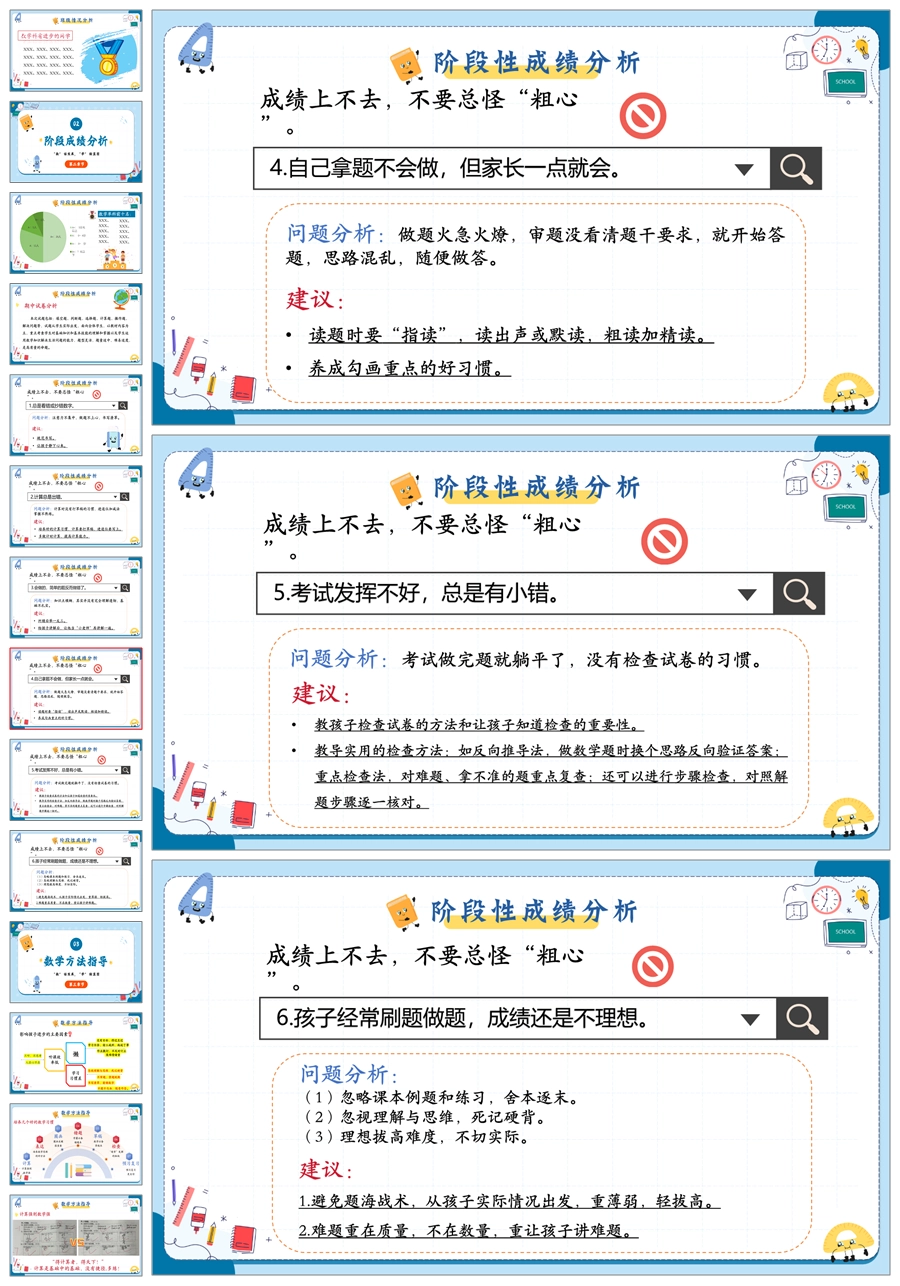Click the underlined suggestion "养成勾画重点的好习惯"

410,369
